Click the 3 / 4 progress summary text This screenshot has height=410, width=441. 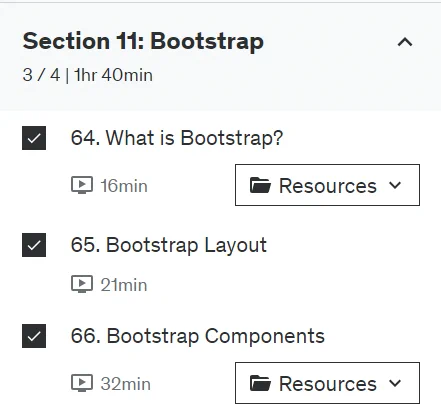(88, 75)
